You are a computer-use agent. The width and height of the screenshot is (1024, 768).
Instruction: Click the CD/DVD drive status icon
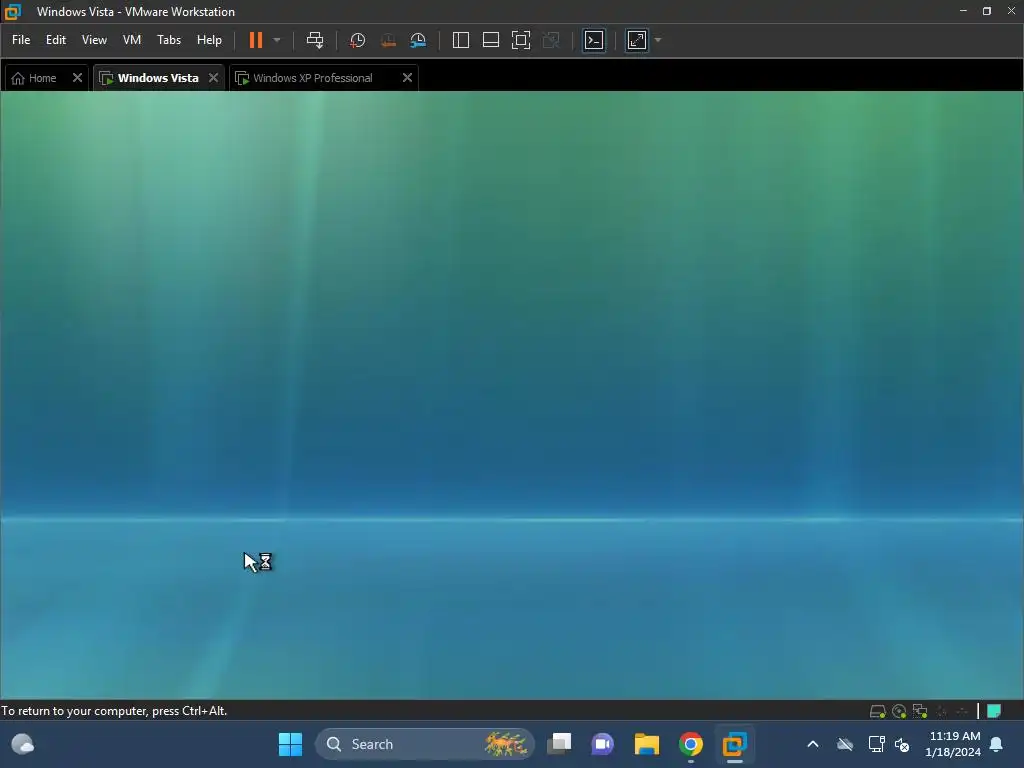coord(899,711)
